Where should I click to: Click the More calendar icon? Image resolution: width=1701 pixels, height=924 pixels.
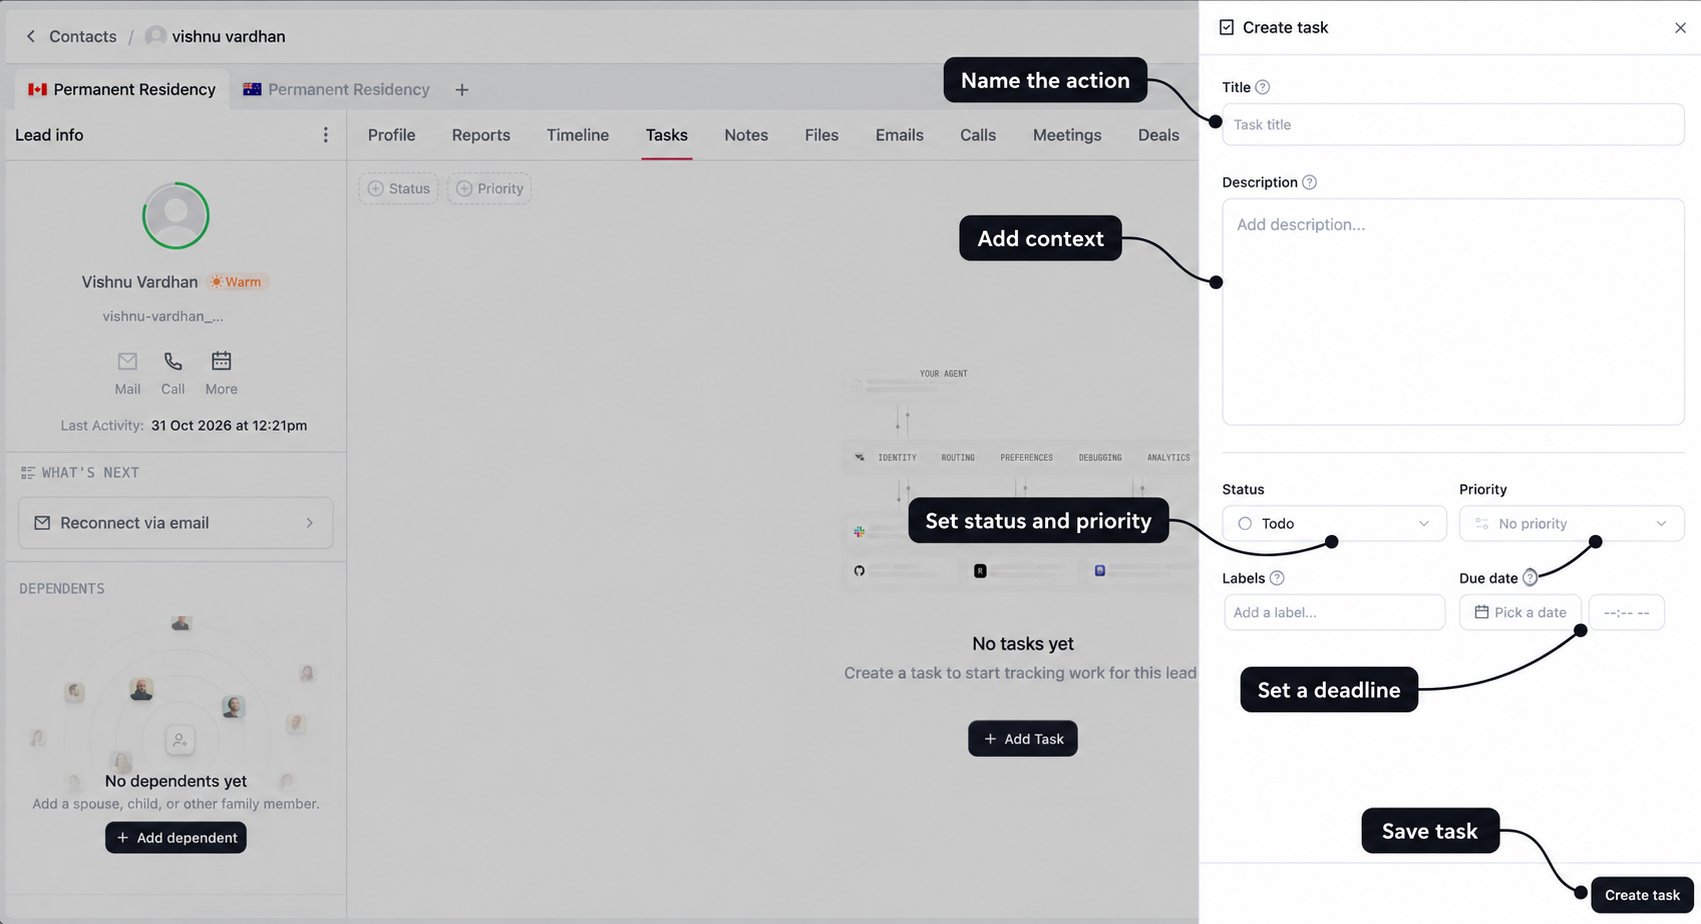pyautogui.click(x=221, y=361)
